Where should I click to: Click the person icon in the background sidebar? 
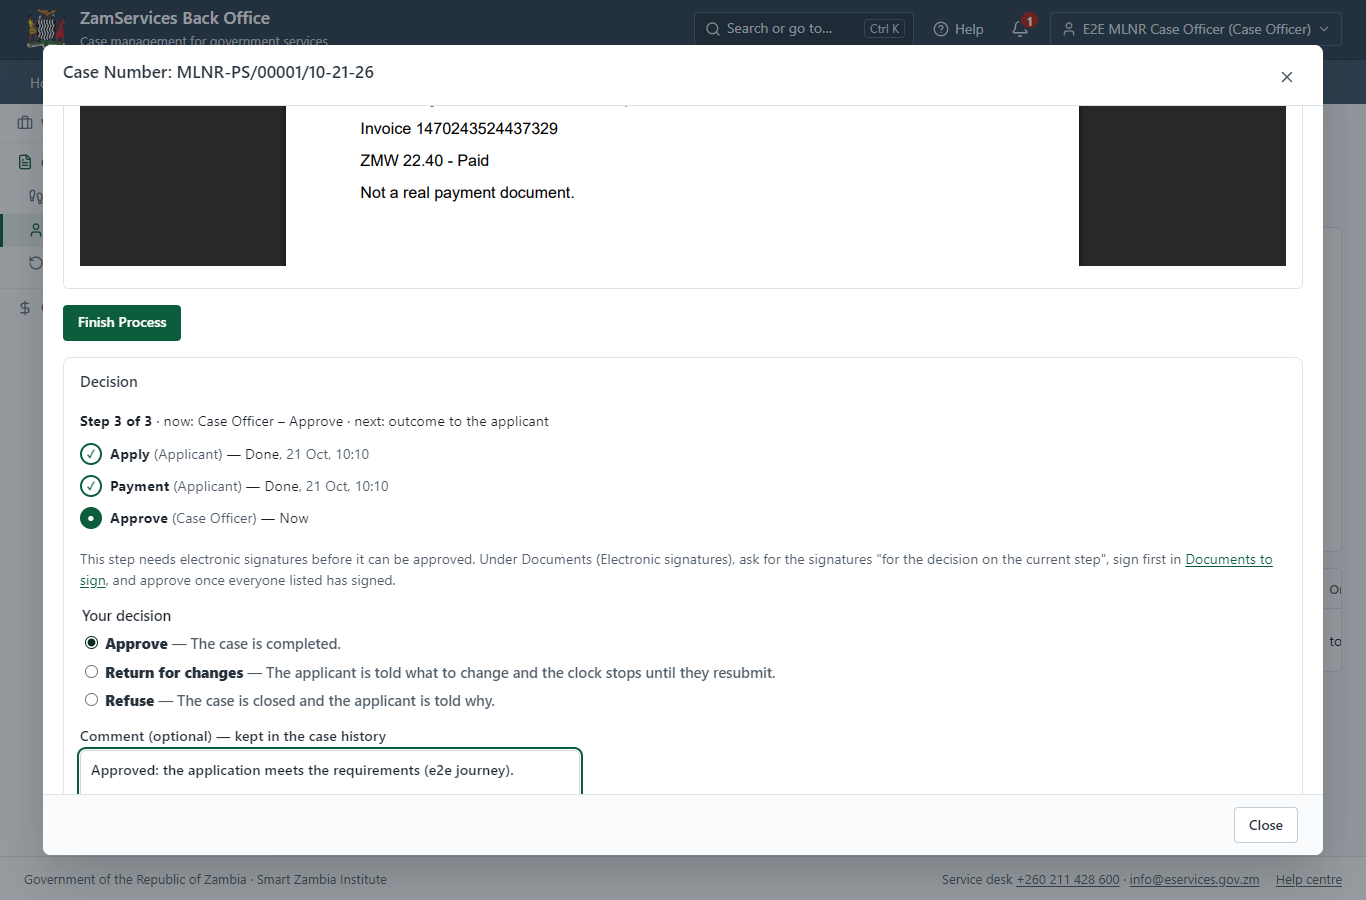tap(36, 230)
